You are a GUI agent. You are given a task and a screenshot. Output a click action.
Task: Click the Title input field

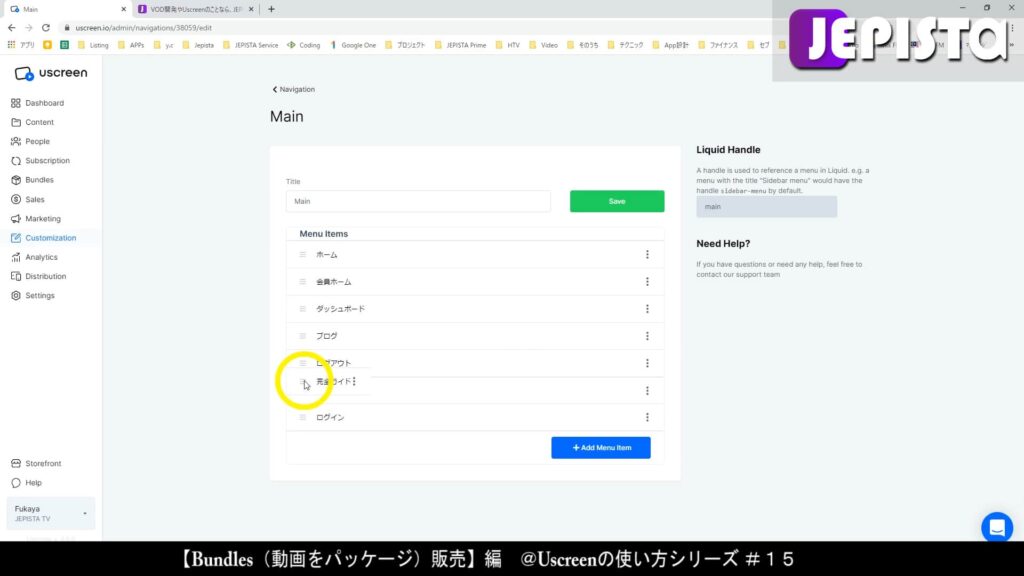point(418,201)
